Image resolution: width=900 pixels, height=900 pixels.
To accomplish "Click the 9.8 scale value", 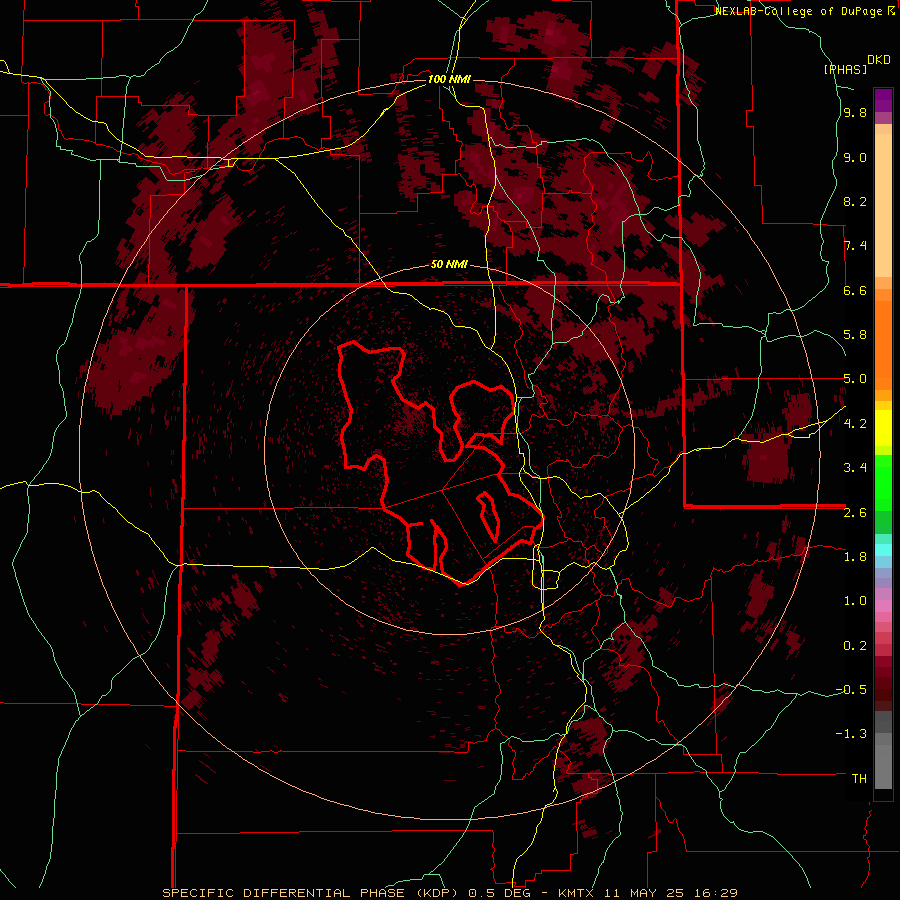I will [x=855, y=112].
